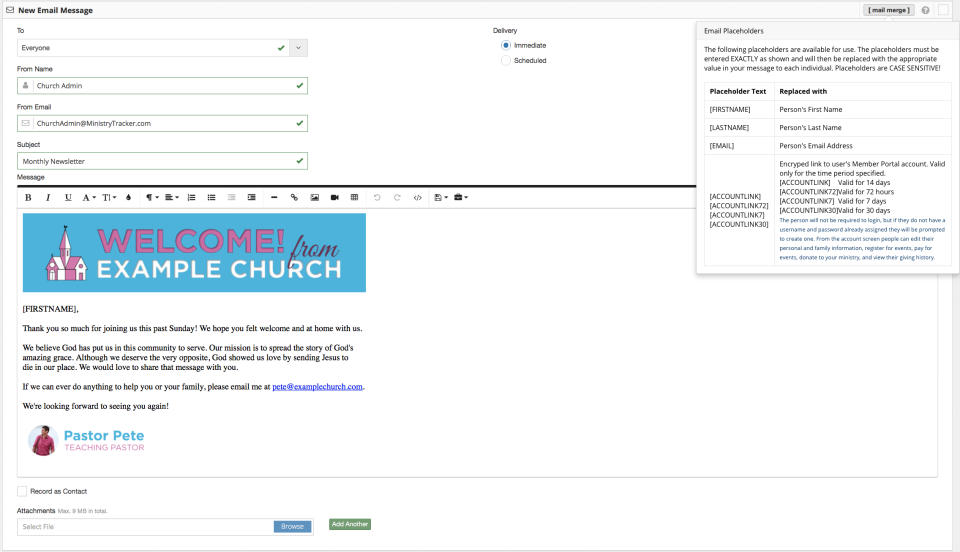Insert an image into the message
960x552 pixels.
[x=315, y=198]
